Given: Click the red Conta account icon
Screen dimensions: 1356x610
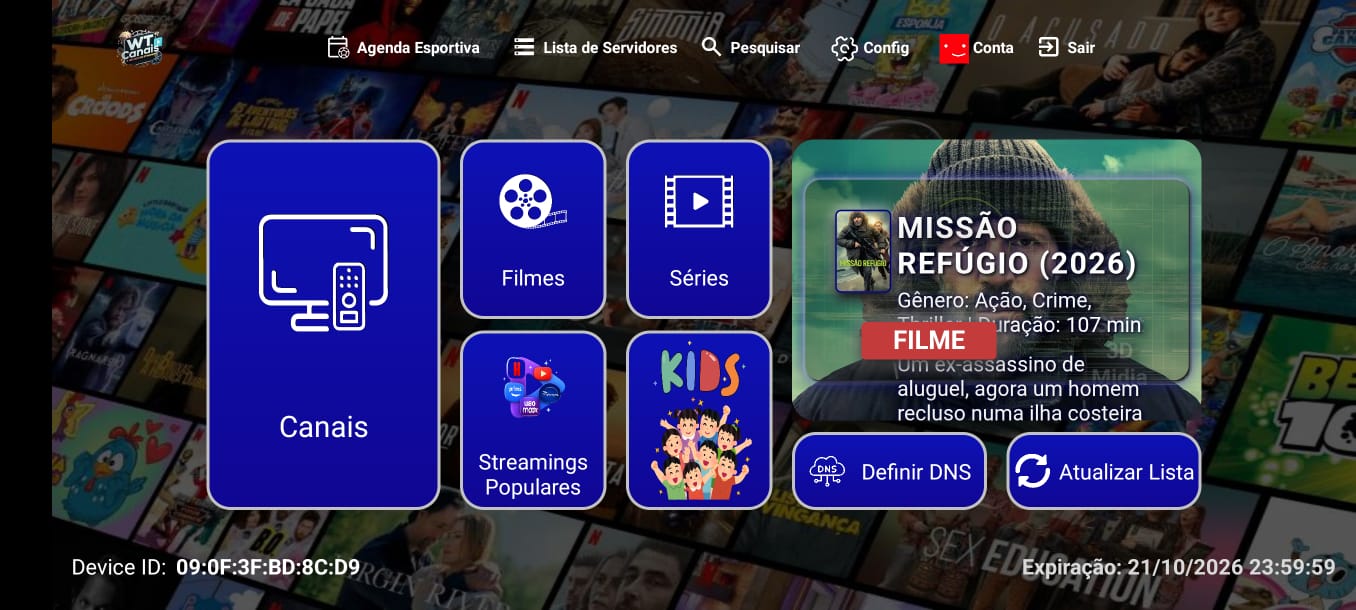Looking at the screenshot, I should pos(954,48).
